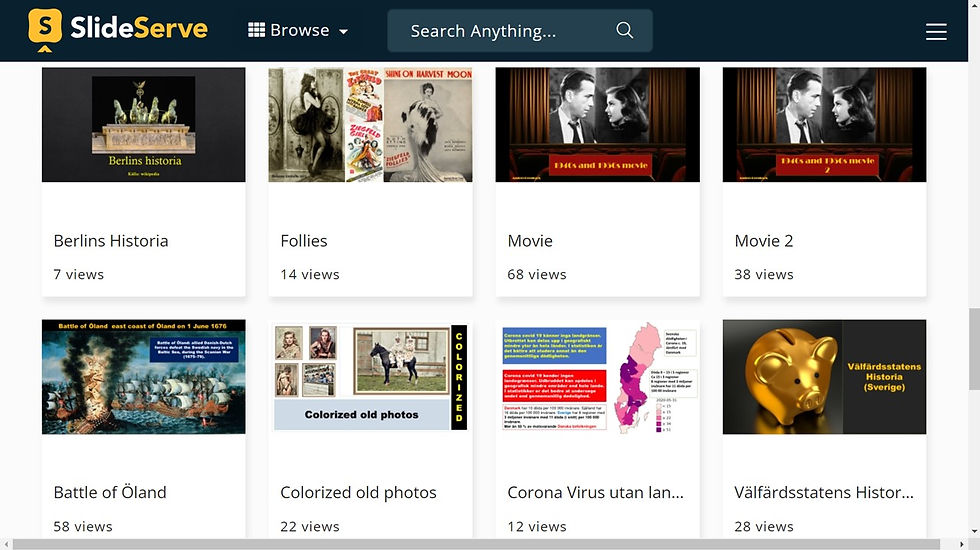The width and height of the screenshot is (980, 550).
Task: Click the 22 views text
Action: click(x=310, y=526)
